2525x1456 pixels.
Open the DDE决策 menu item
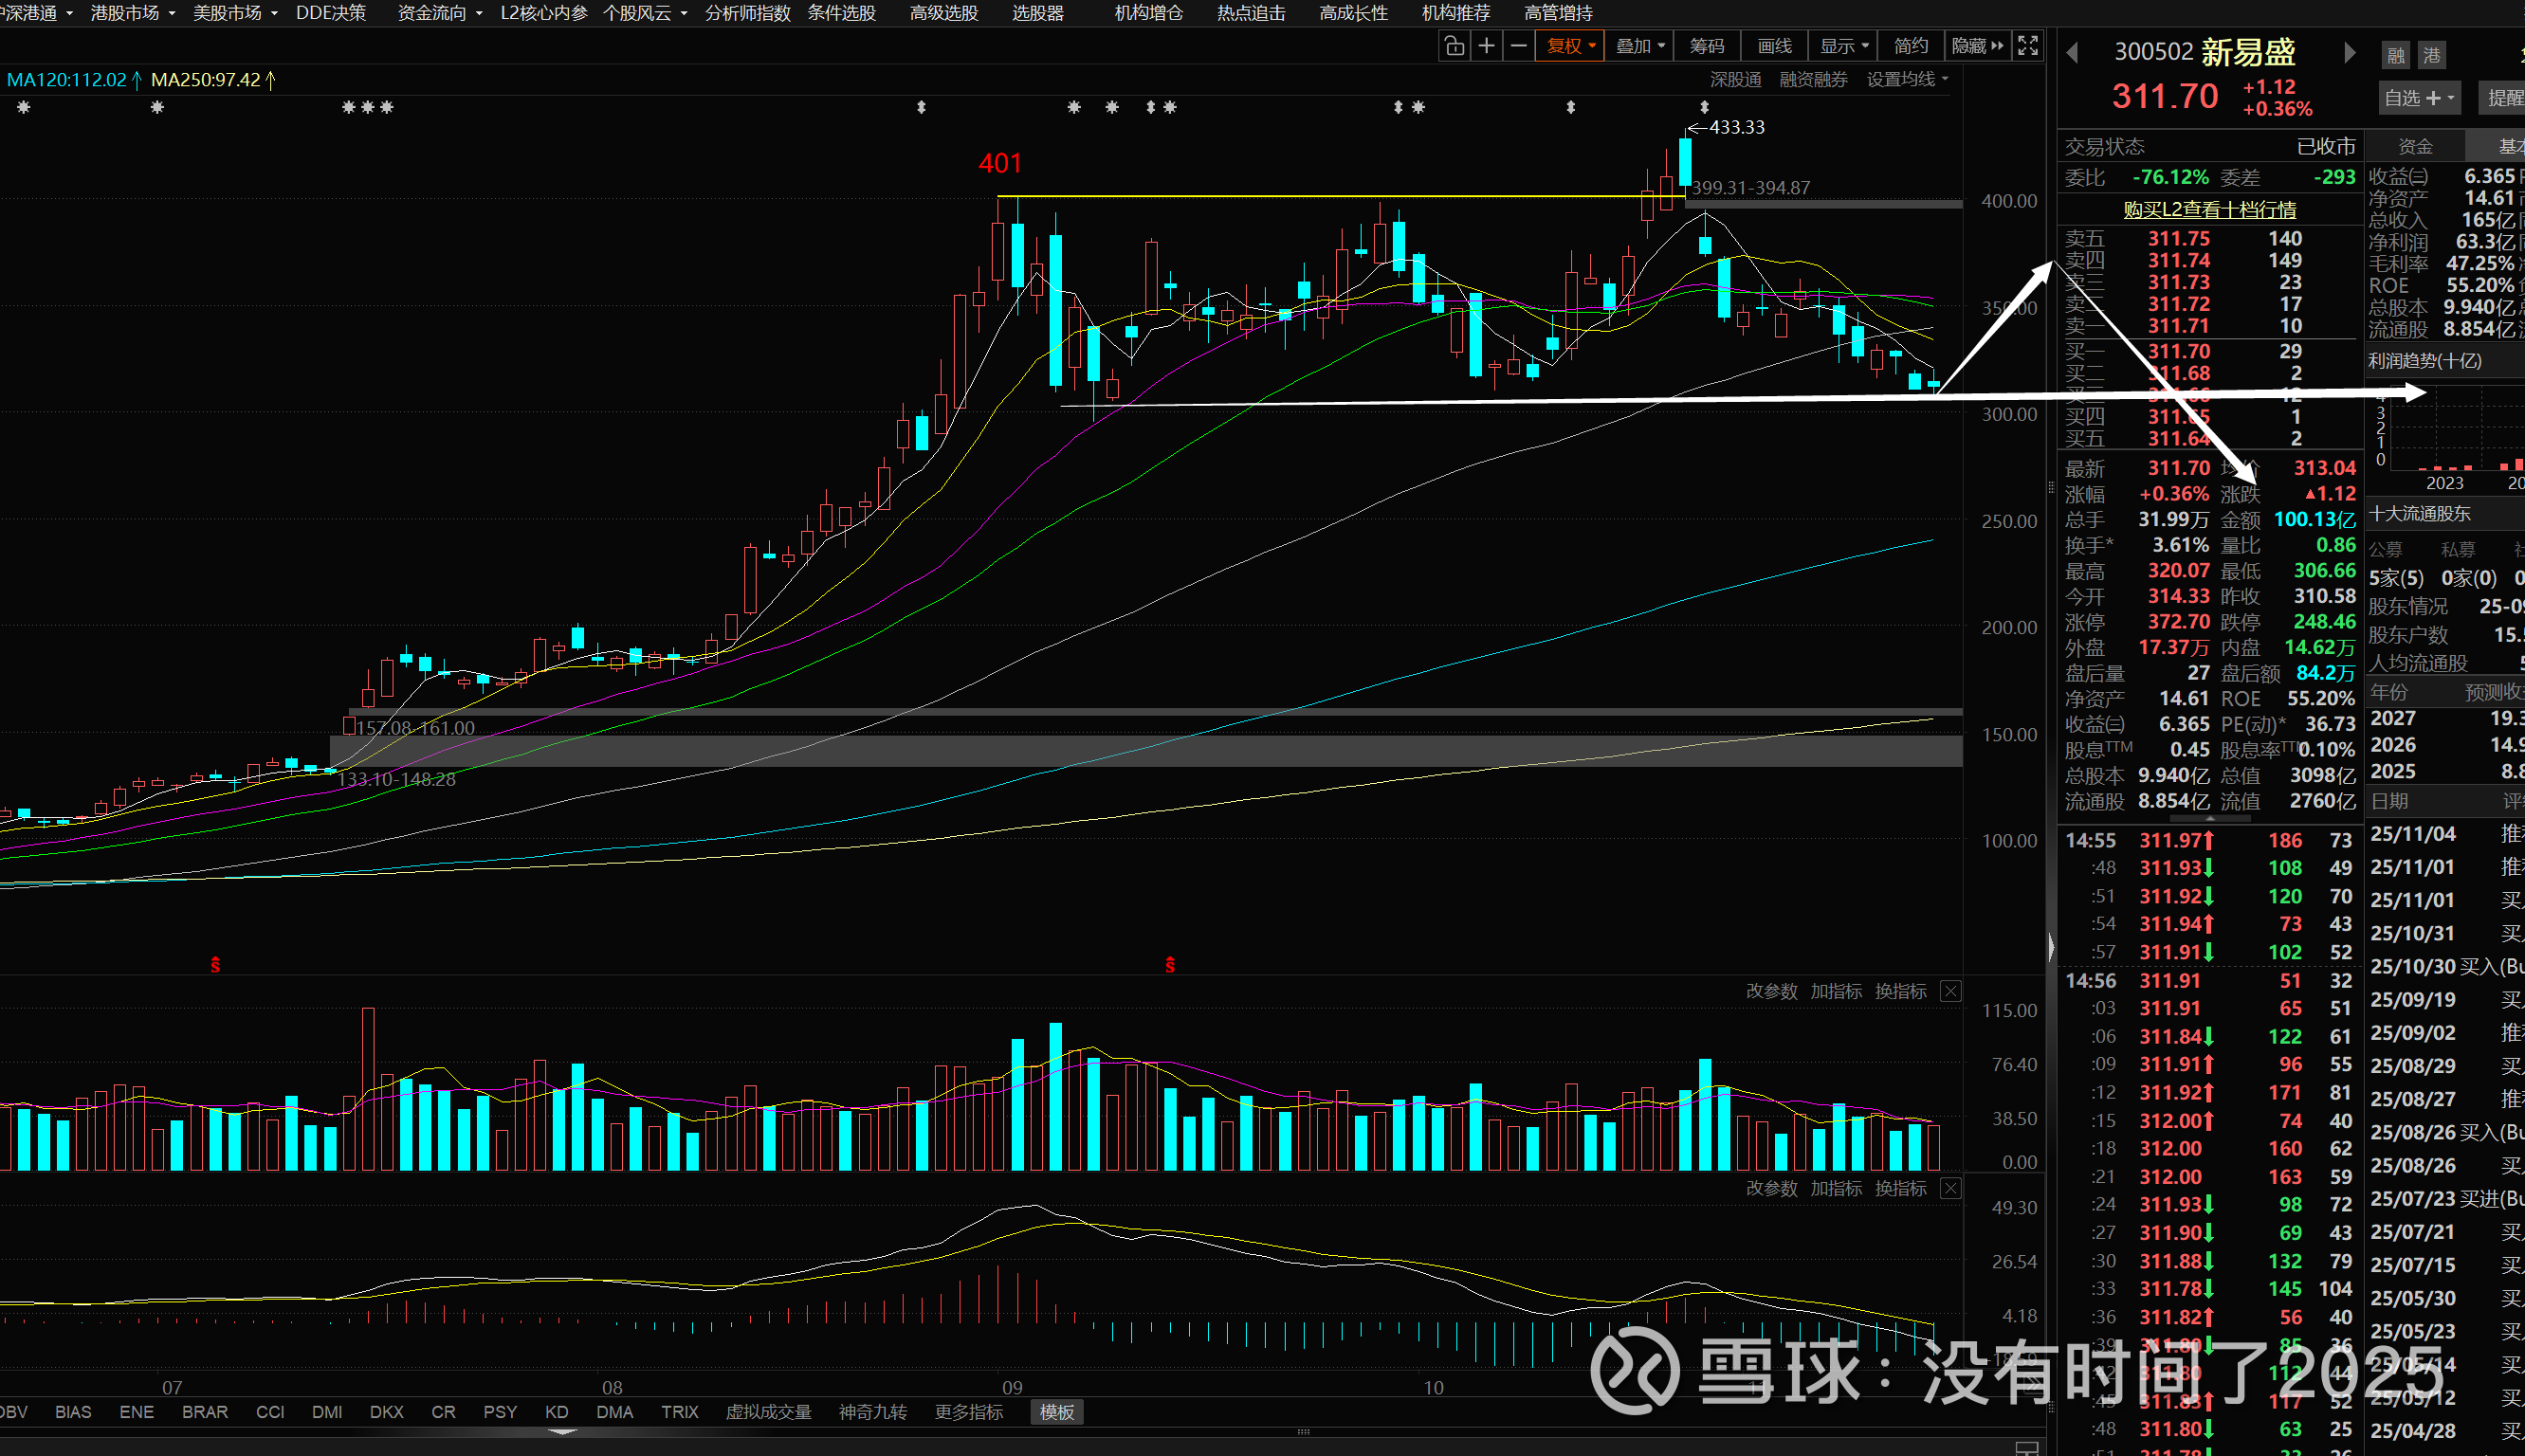[x=331, y=13]
